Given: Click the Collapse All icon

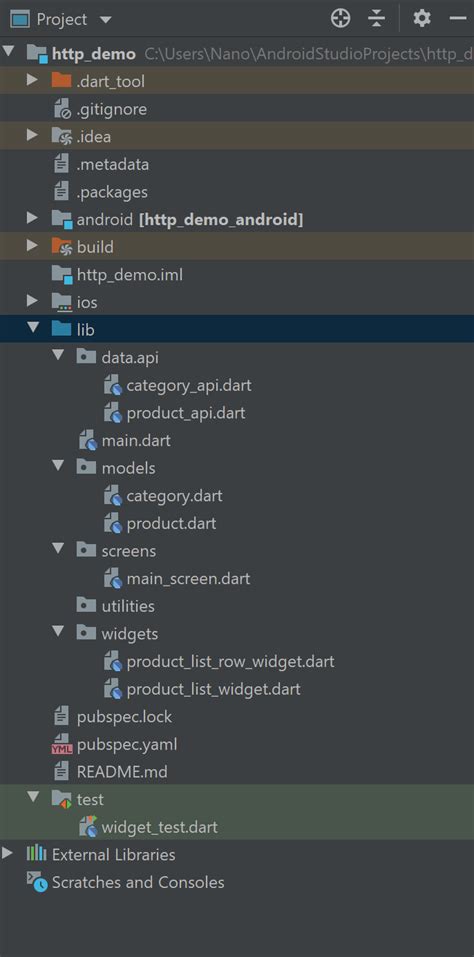Looking at the screenshot, I should [377, 19].
